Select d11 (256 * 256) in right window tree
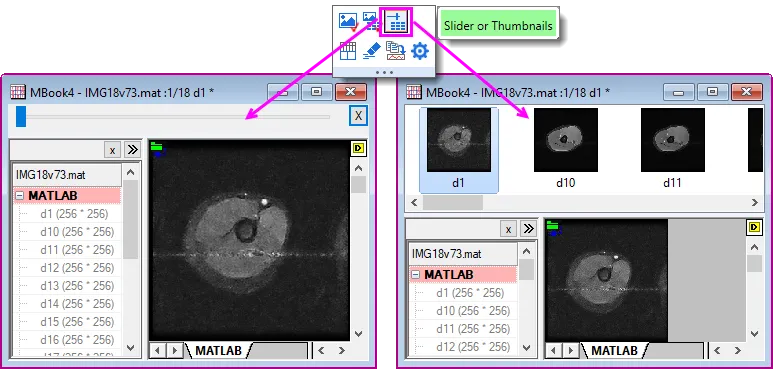The width and height of the screenshot is (773, 369). (x=473, y=329)
